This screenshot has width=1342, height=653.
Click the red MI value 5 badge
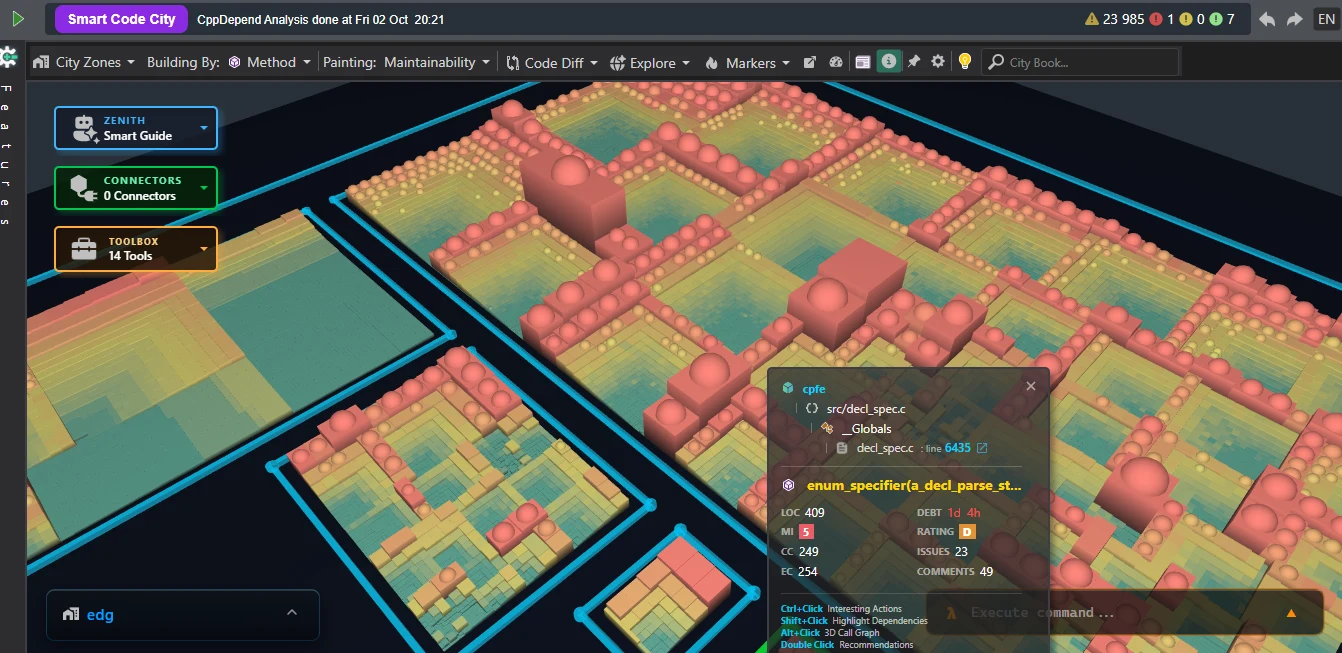806,531
